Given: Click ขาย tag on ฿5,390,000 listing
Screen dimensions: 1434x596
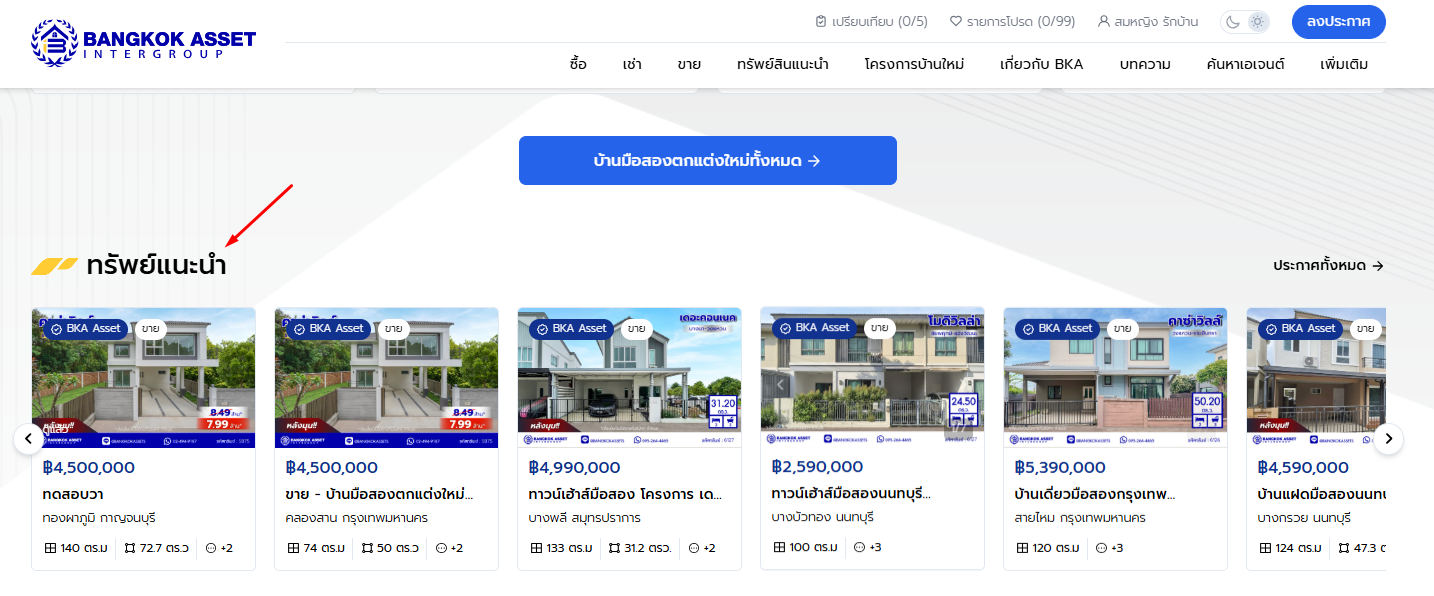Looking at the screenshot, I should pyautogui.click(x=1122, y=328).
